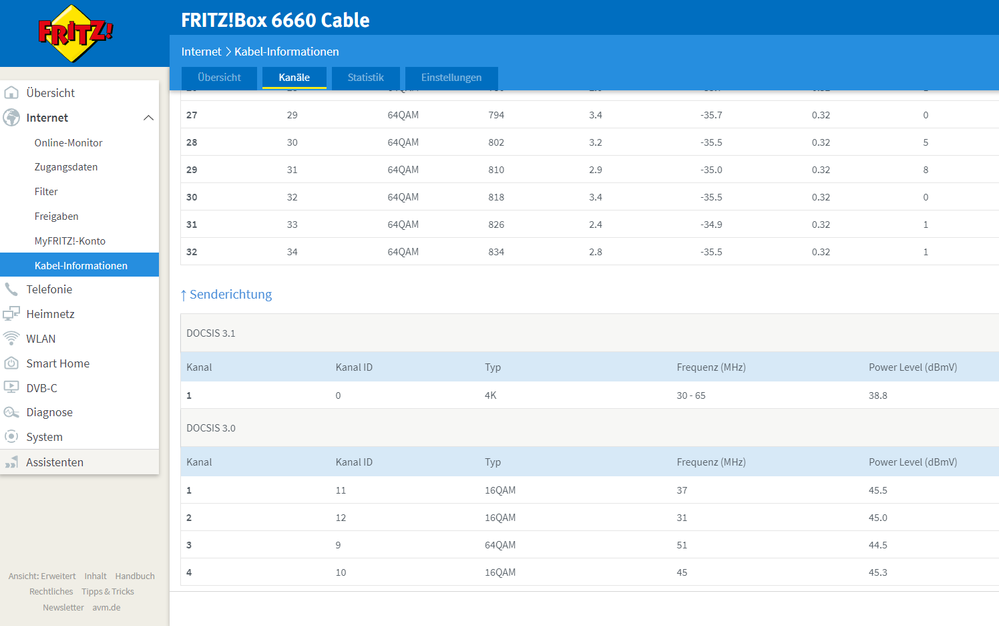Click the 4K type cell
Image resolution: width=999 pixels, height=626 pixels.
[x=491, y=395]
